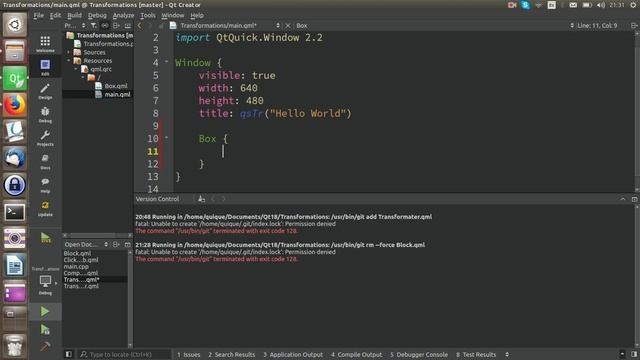
Task: Open the Docs mode
Action: coord(45,161)
